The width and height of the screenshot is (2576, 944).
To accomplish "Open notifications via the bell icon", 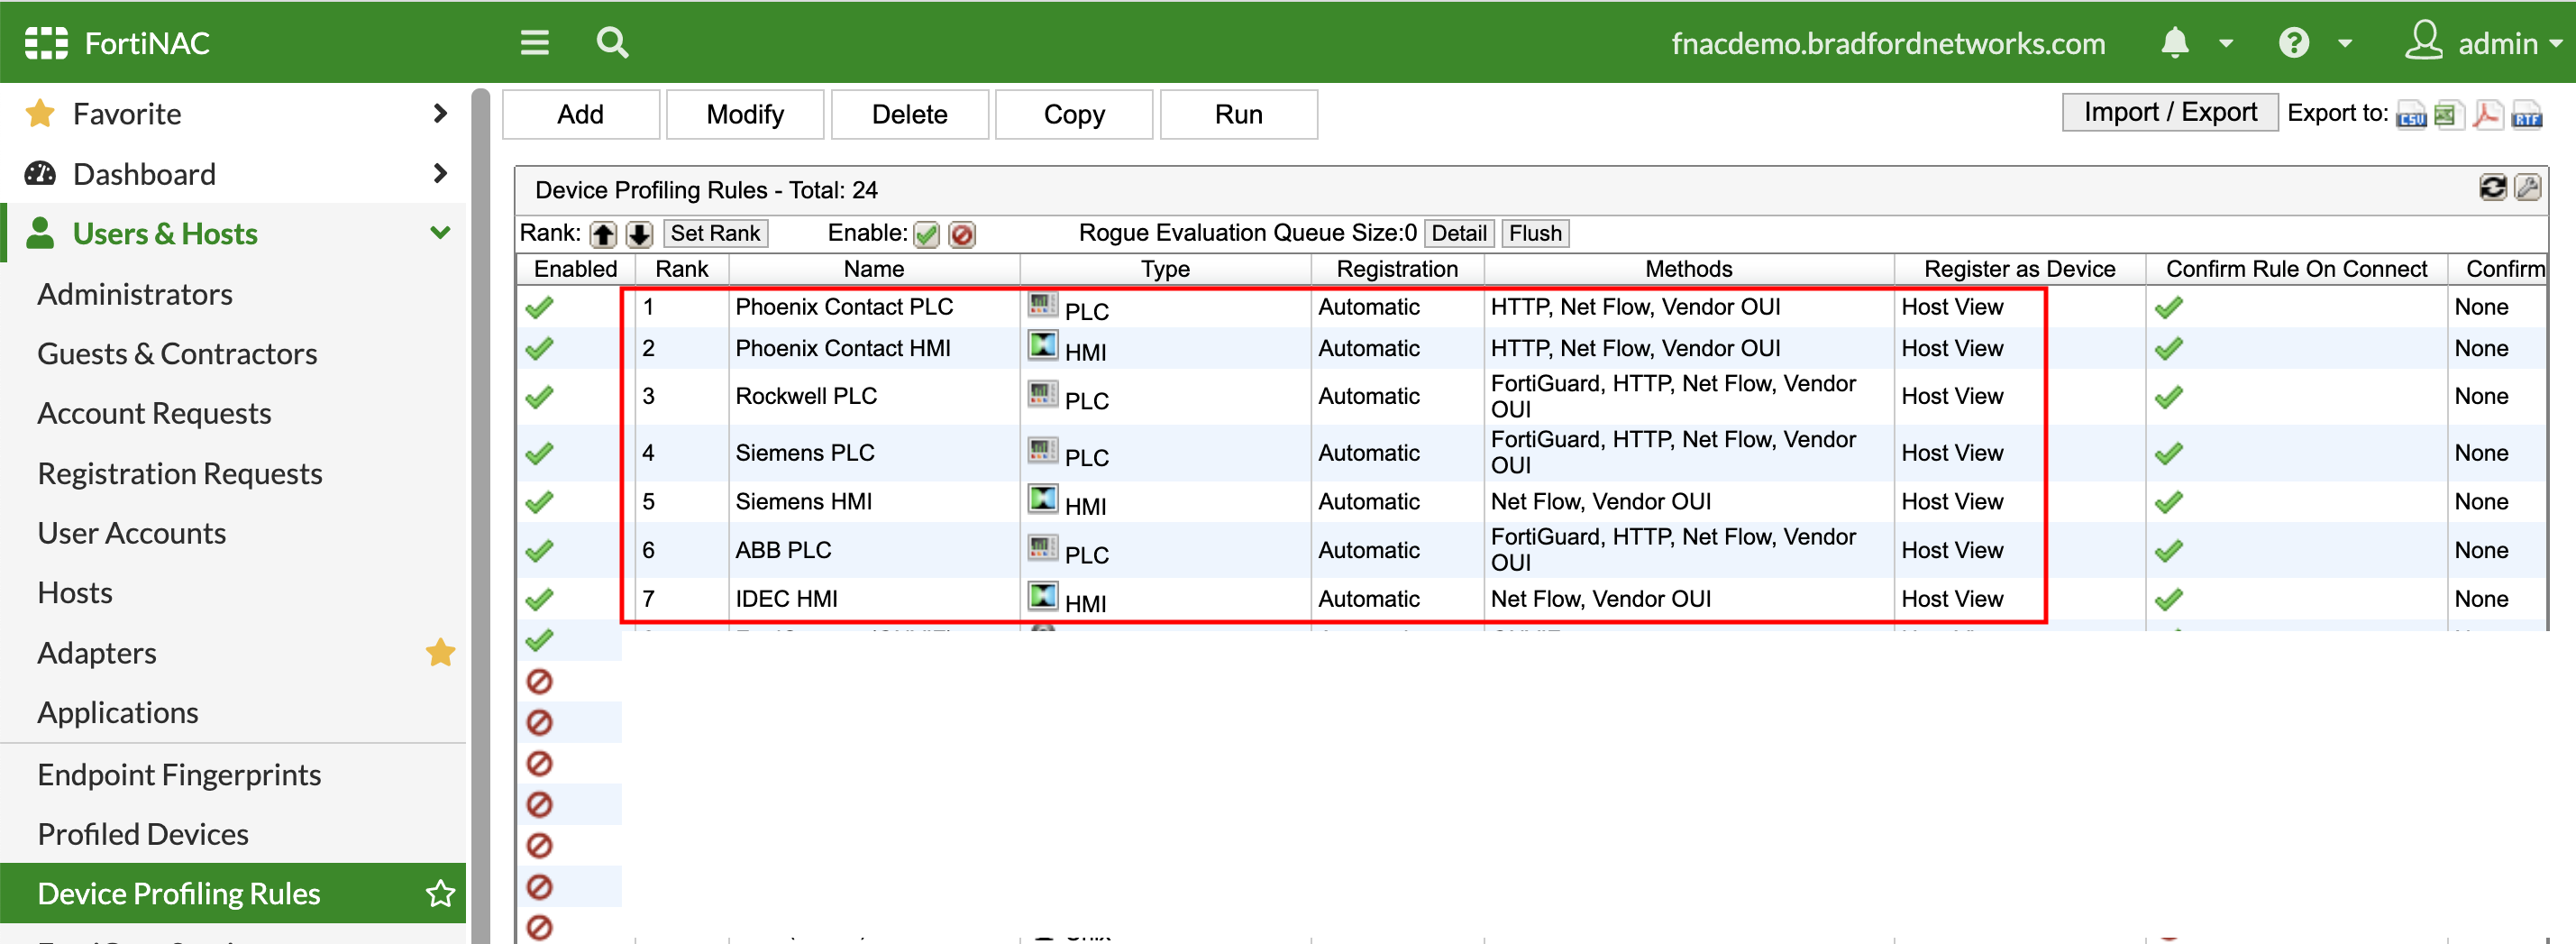I will click(2175, 42).
